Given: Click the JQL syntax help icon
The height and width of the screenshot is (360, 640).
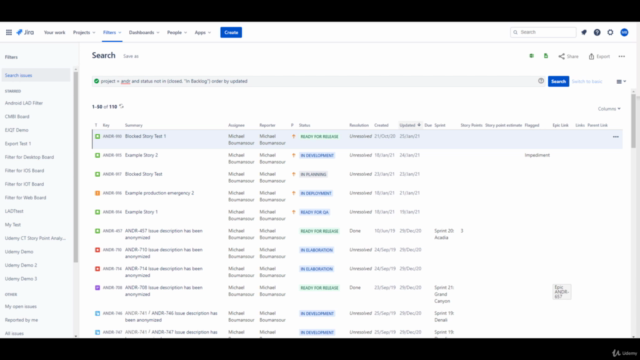Looking at the screenshot, I should click(541, 81).
